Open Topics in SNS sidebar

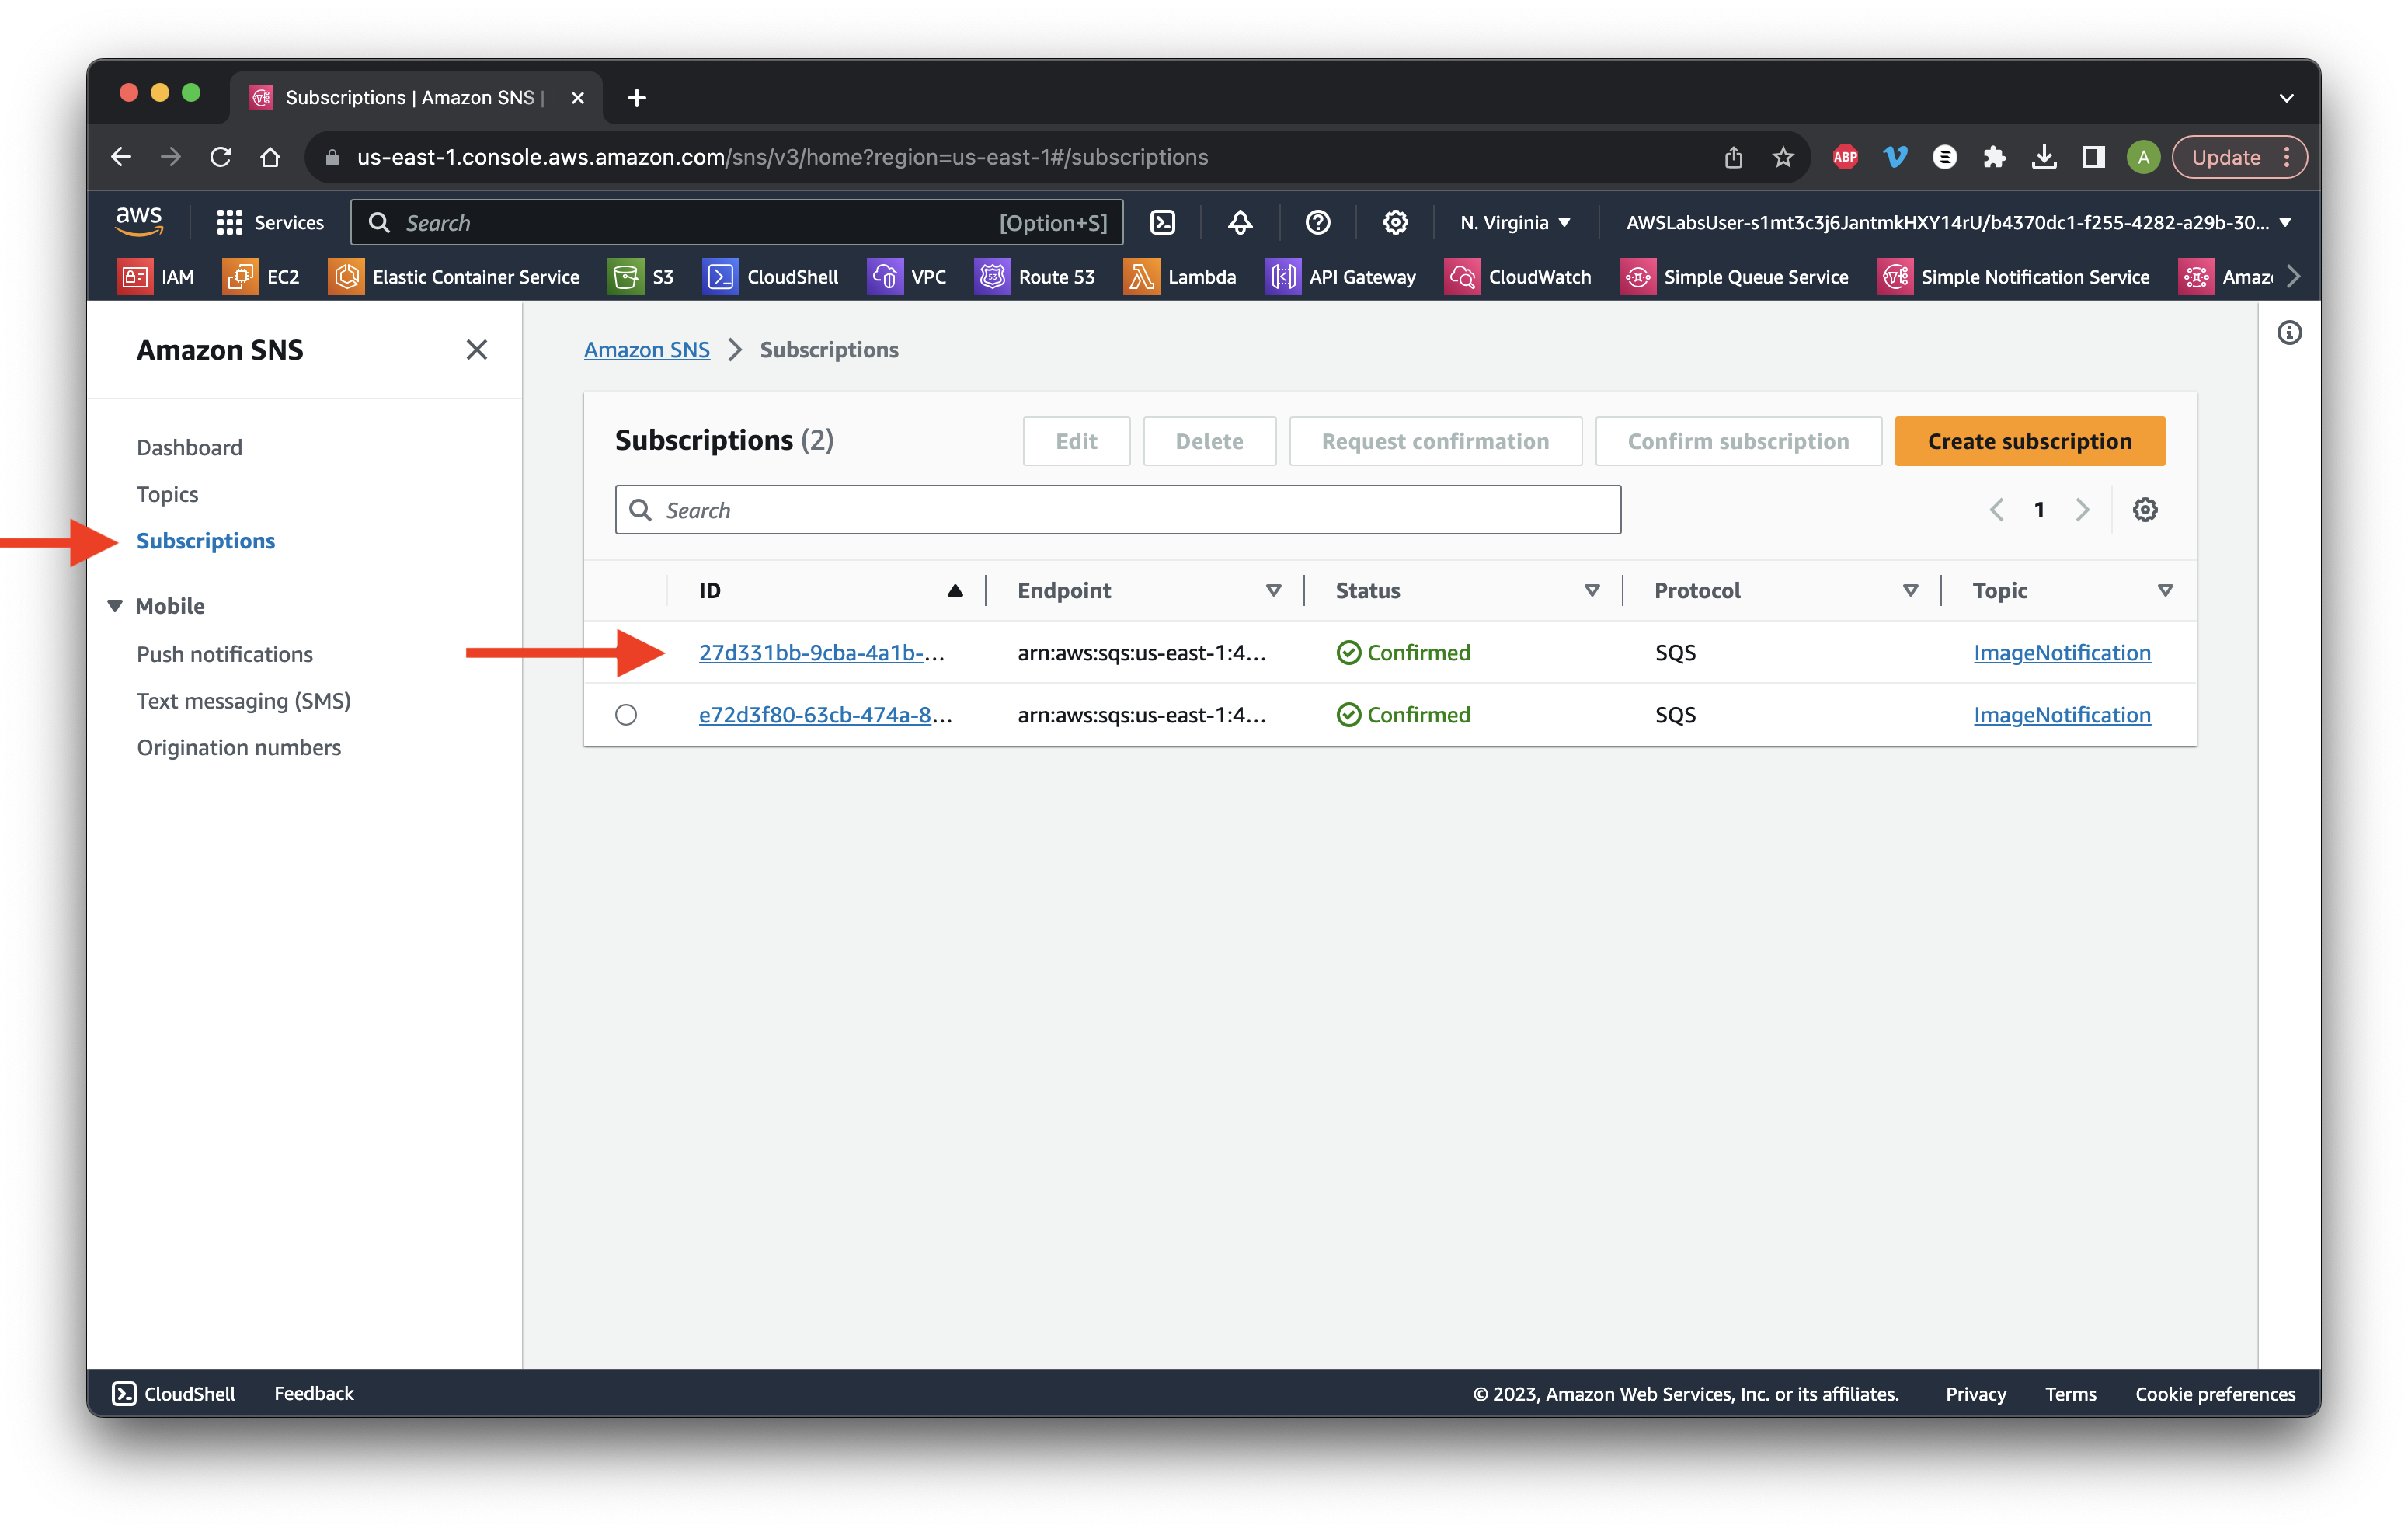click(167, 494)
